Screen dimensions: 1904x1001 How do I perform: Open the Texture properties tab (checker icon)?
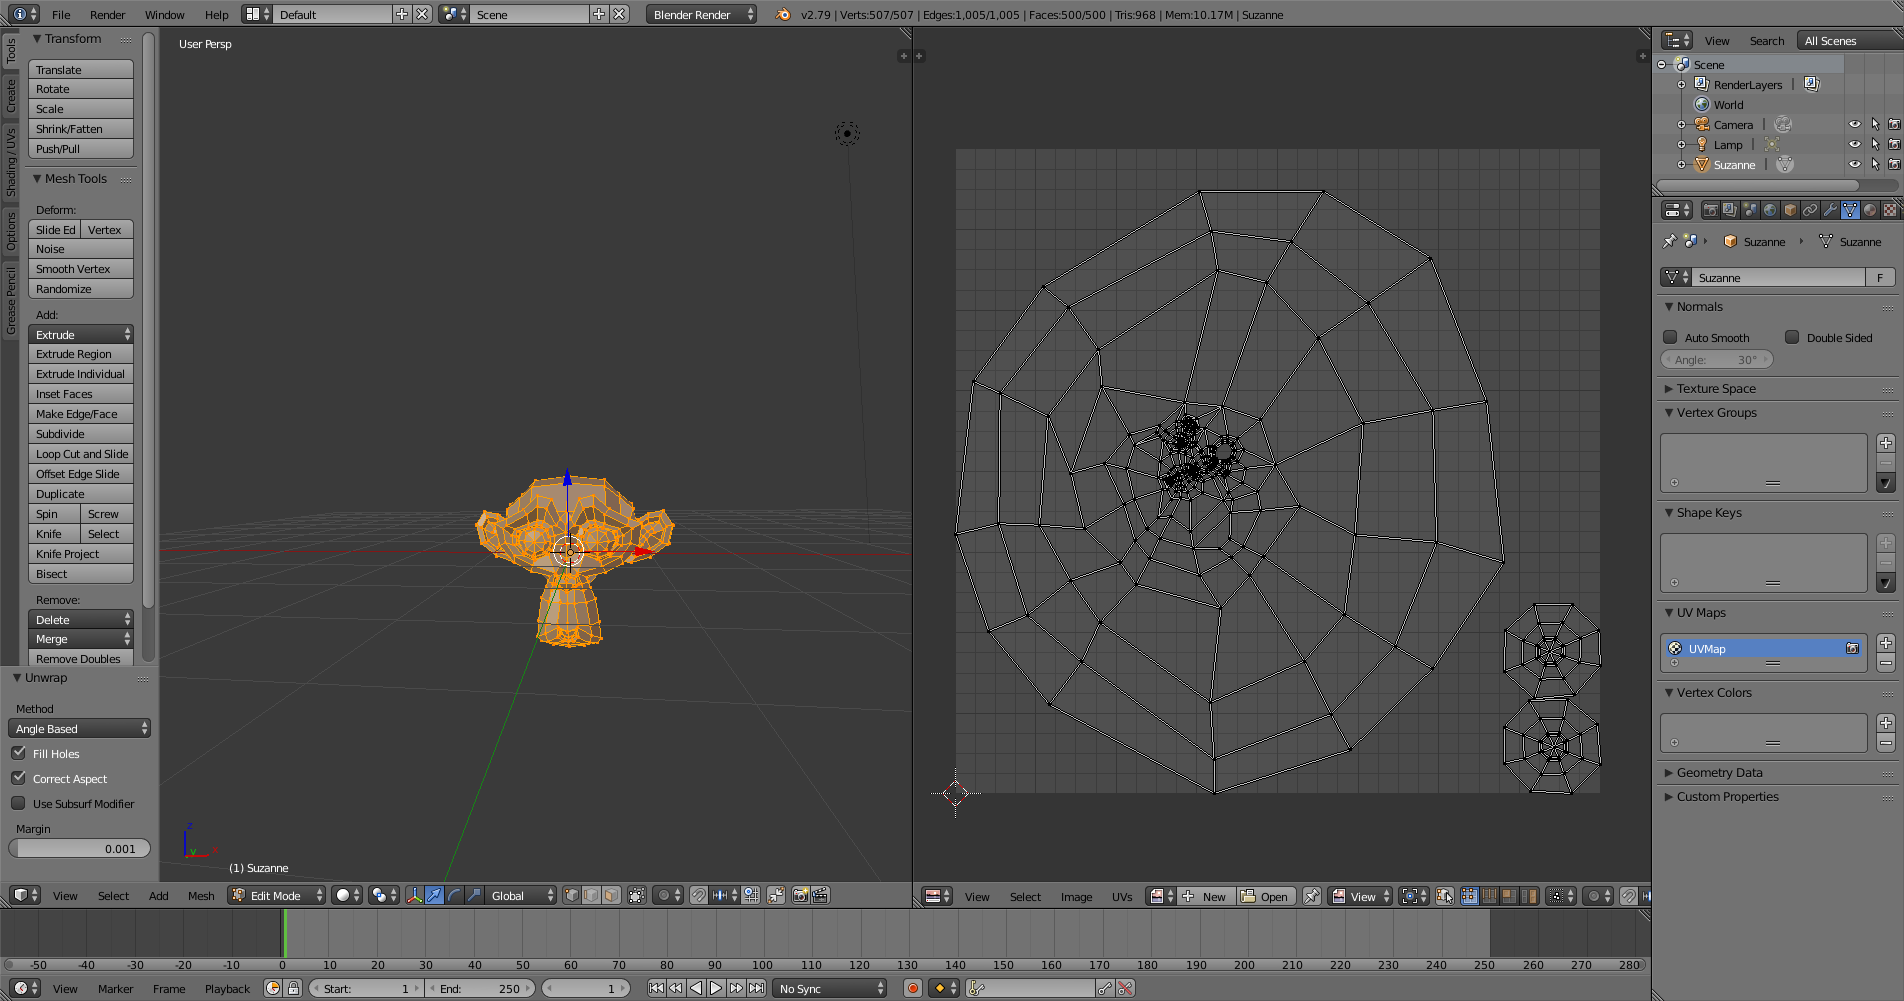pos(1890,210)
